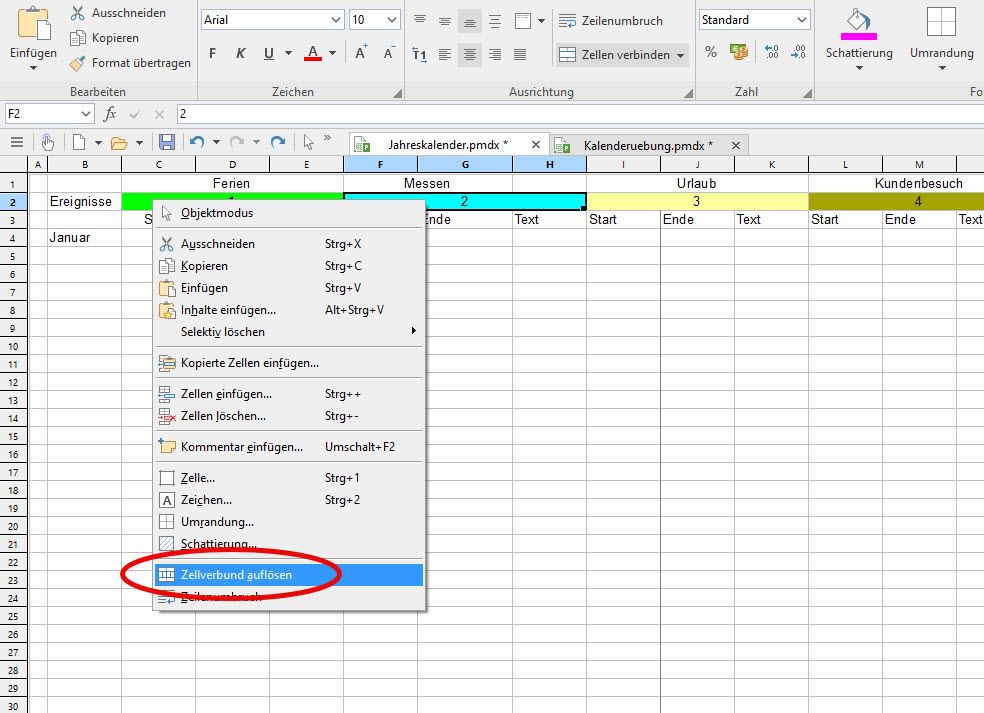Select 'Zellverbund auflösen' in context menu

[x=236, y=575]
